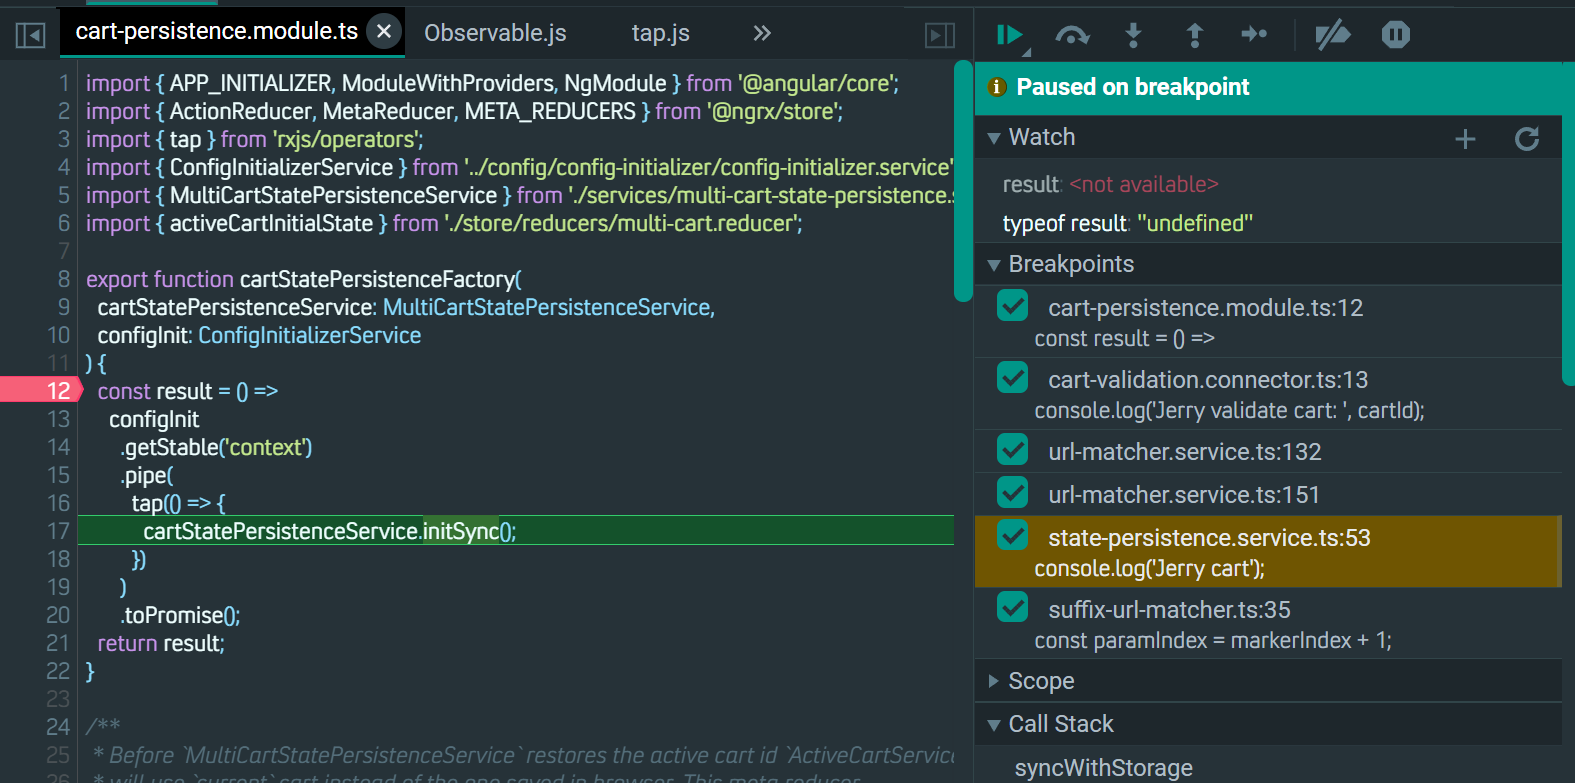
Task: Disable url-matcher.service.ts:132 breakpoint
Action: [1013, 450]
